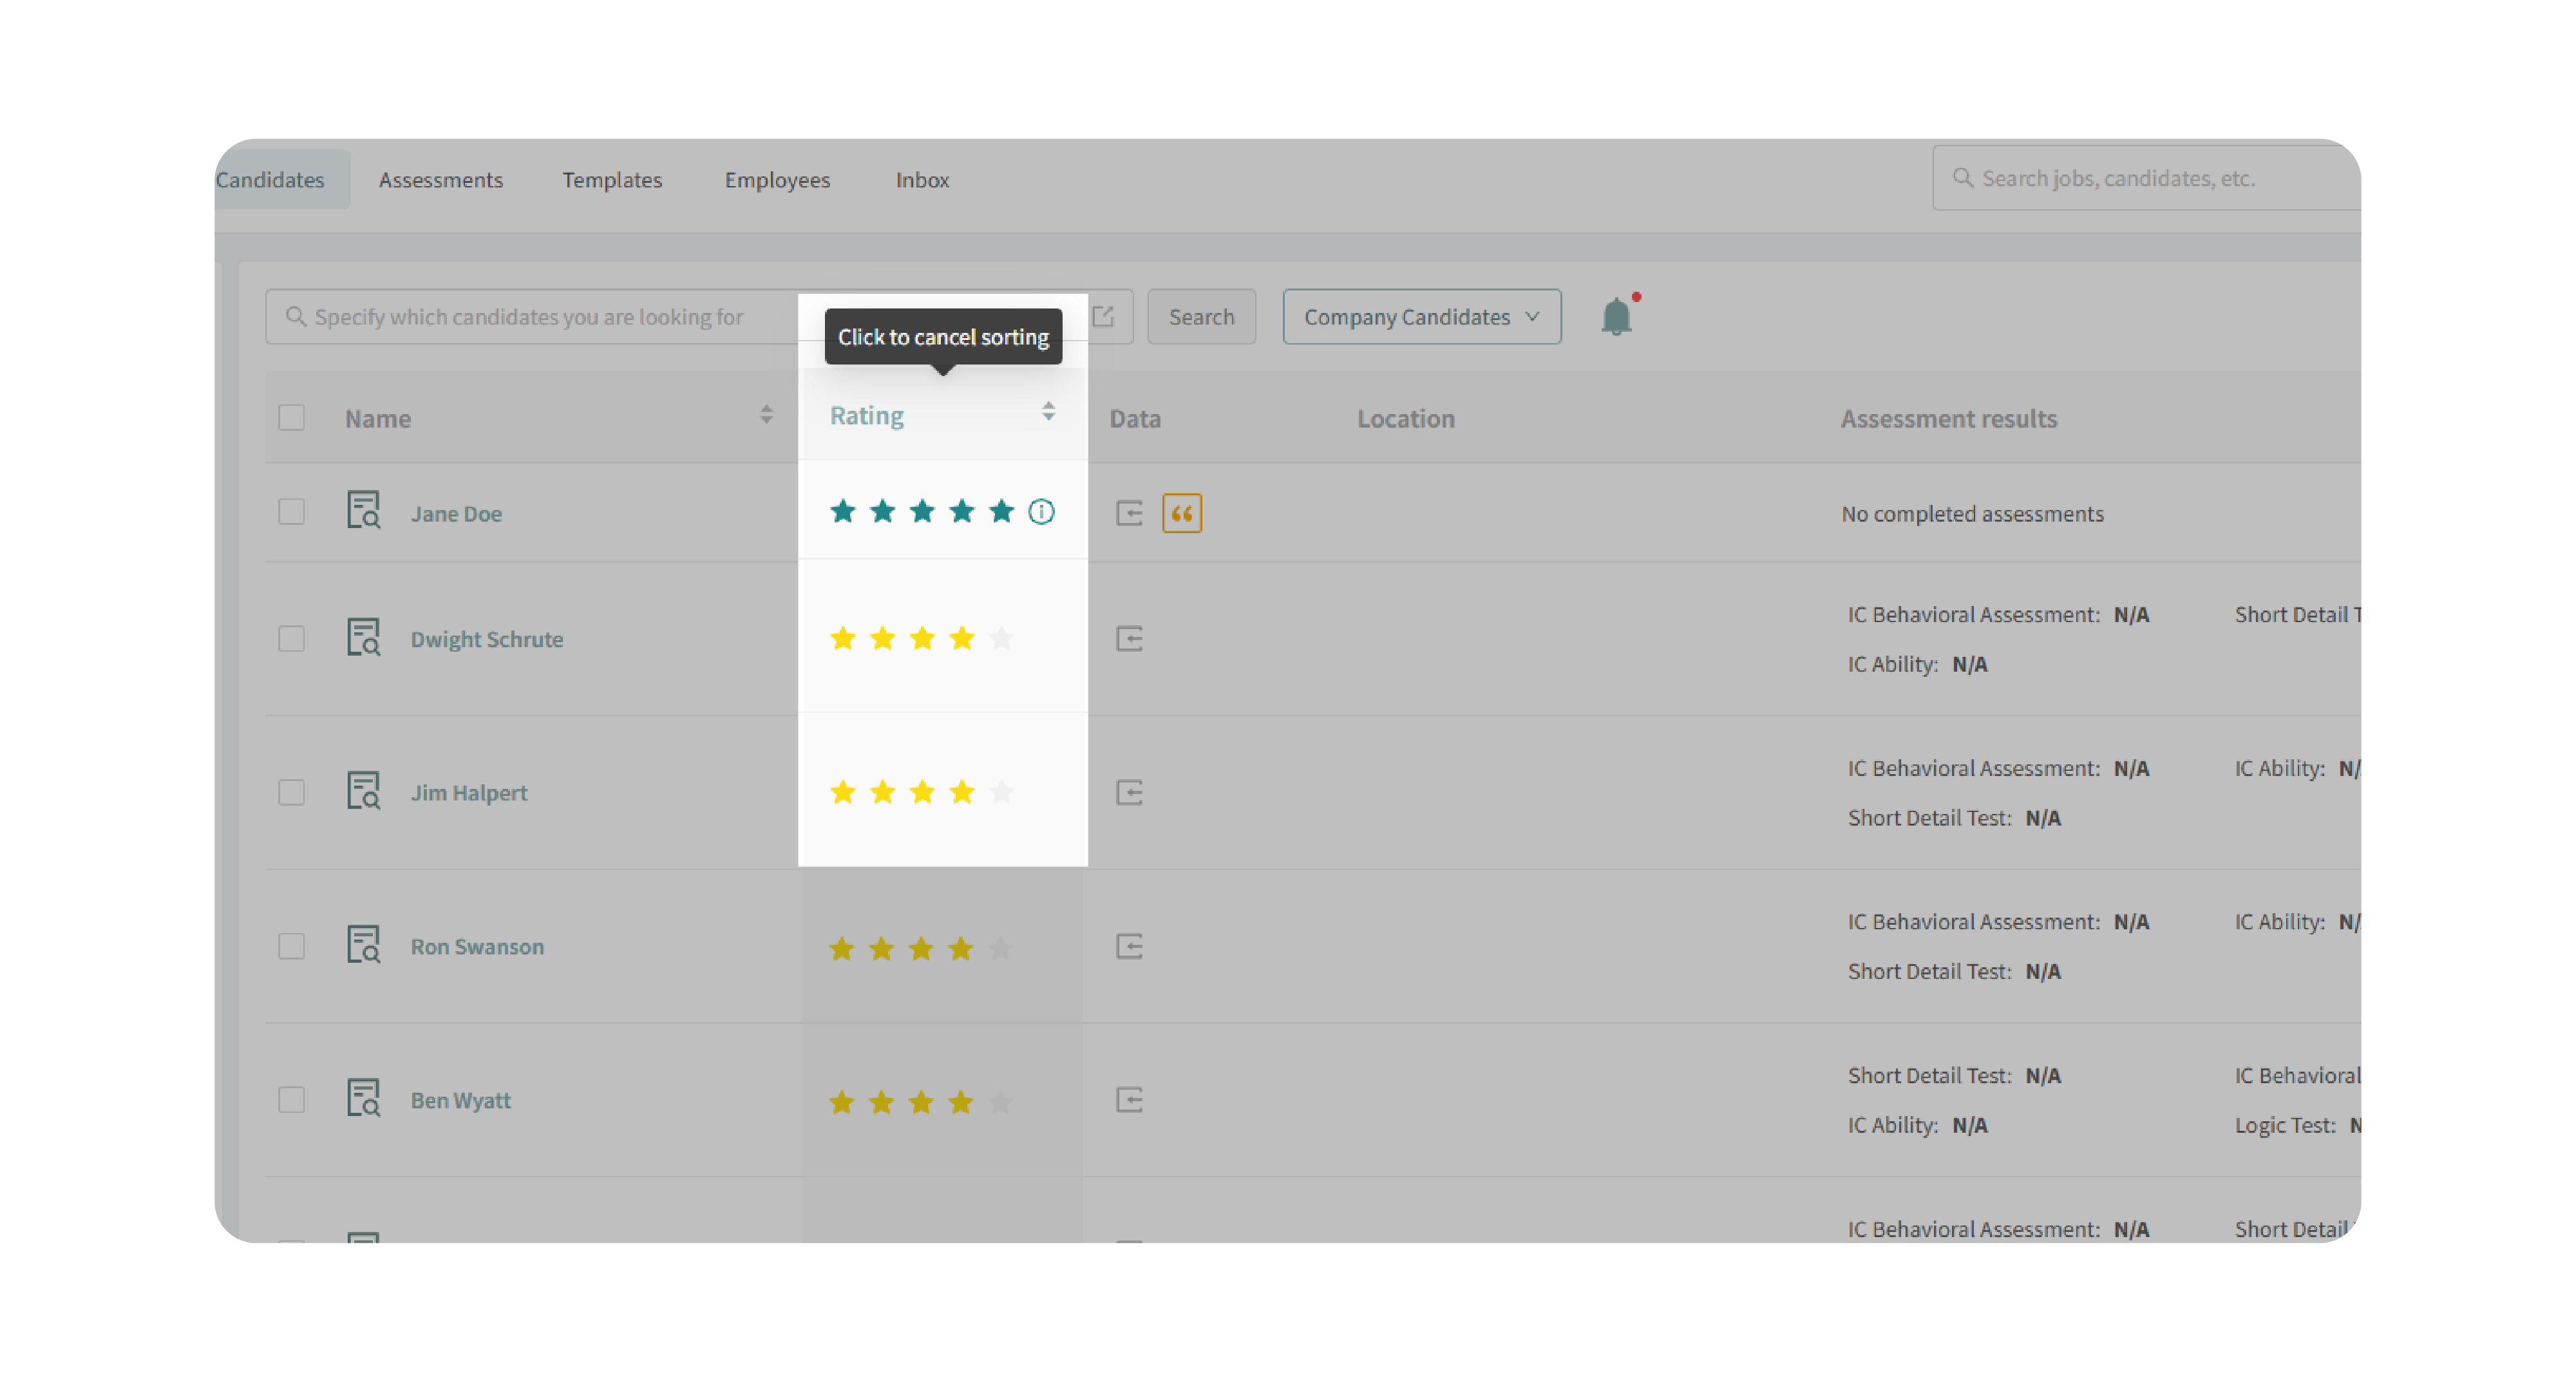Viewport: 2576px width, 1382px height.
Task: Open the Dwight Schrute candidate link
Action: click(487, 639)
